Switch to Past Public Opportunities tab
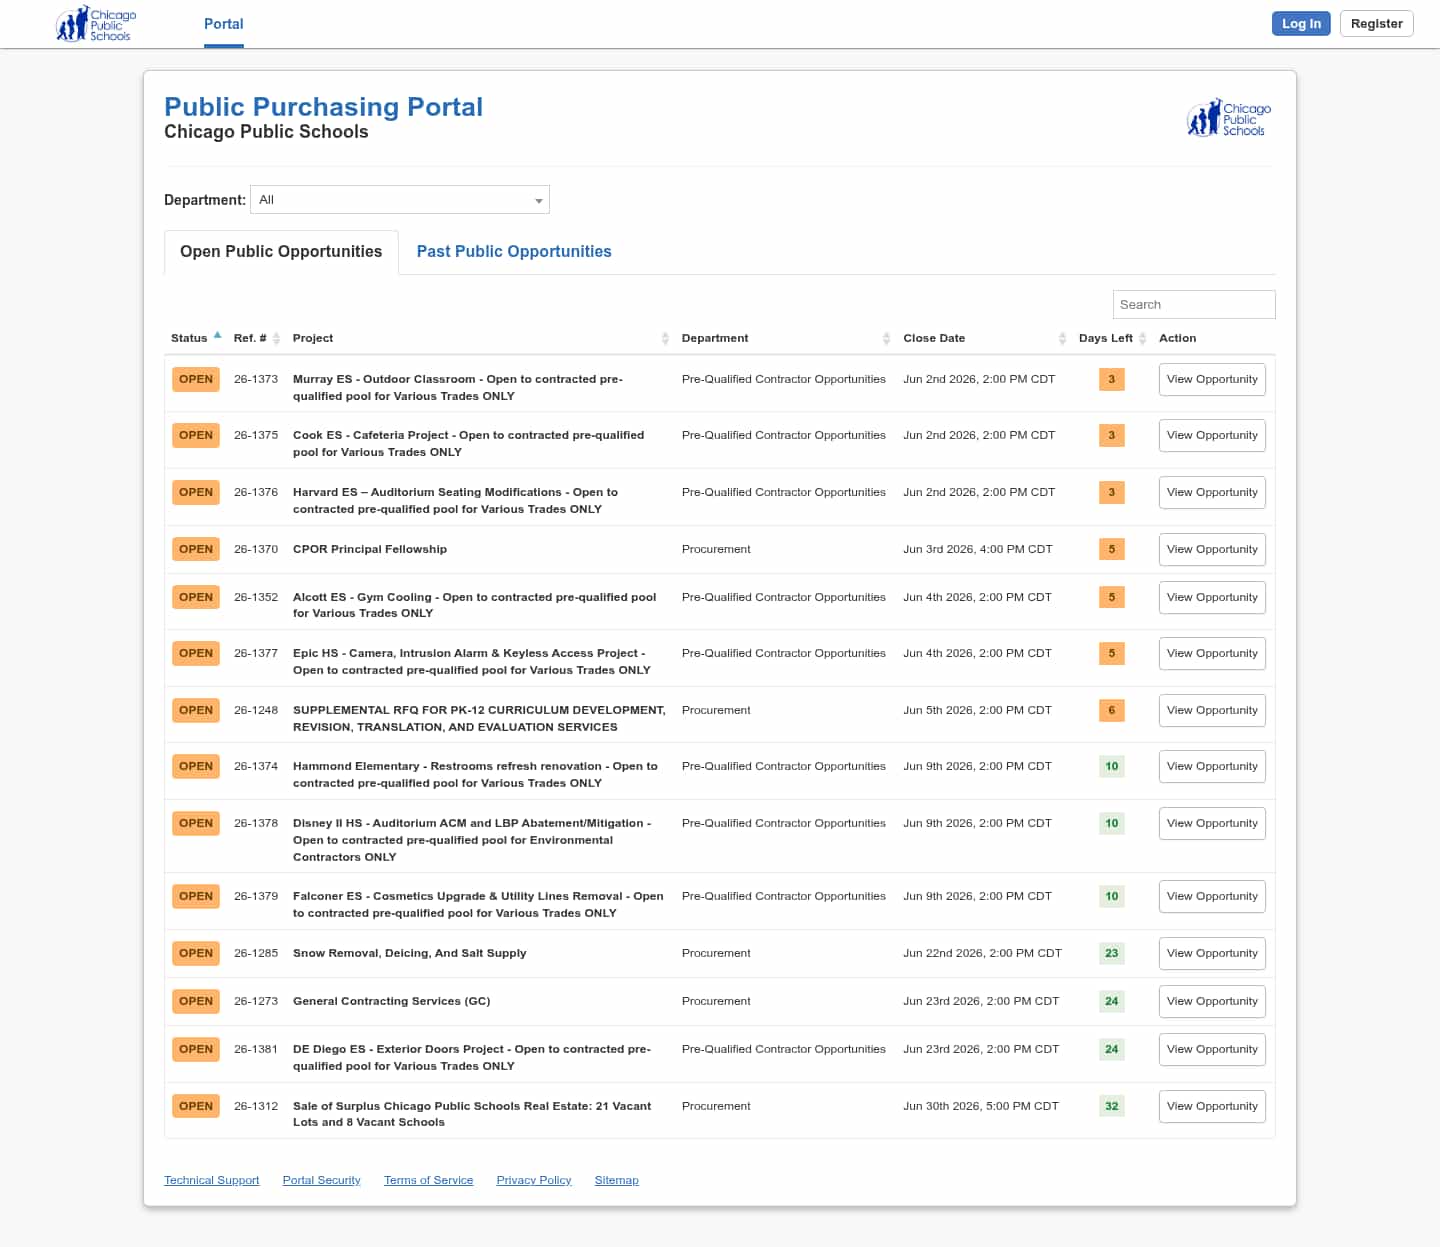This screenshot has width=1440, height=1247. (x=514, y=252)
